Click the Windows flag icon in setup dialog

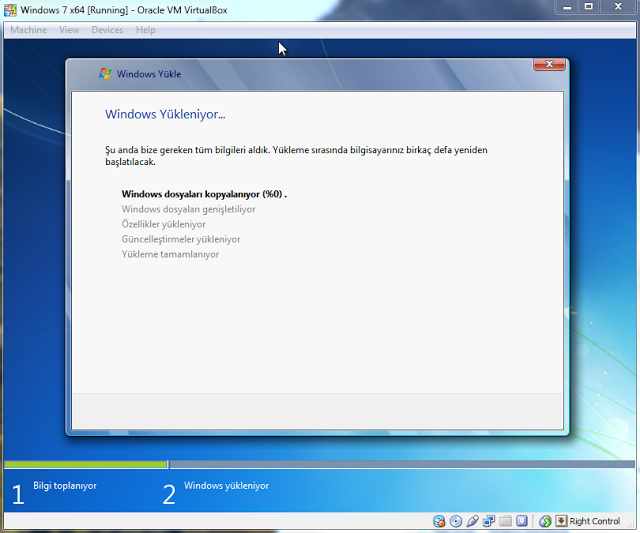105,74
